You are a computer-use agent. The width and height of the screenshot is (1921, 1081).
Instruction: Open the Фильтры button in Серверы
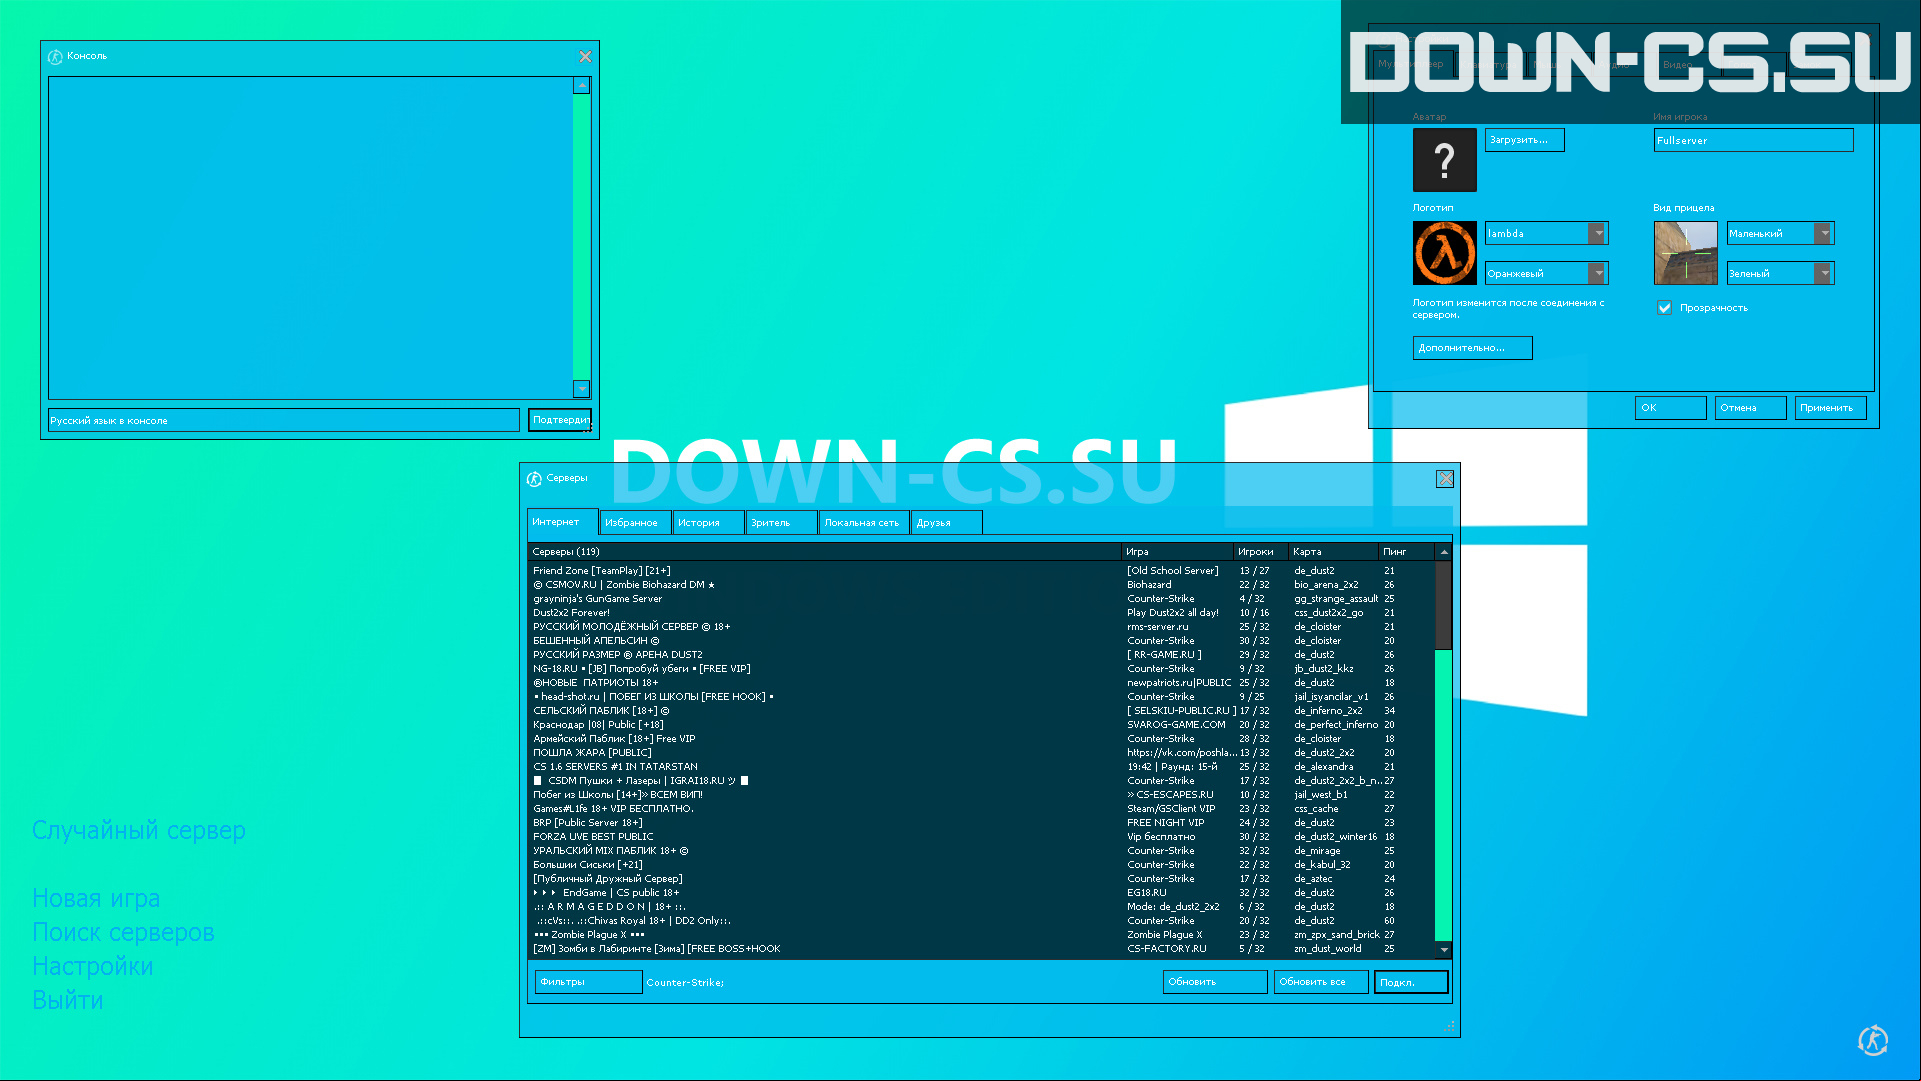click(x=589, y=982)
